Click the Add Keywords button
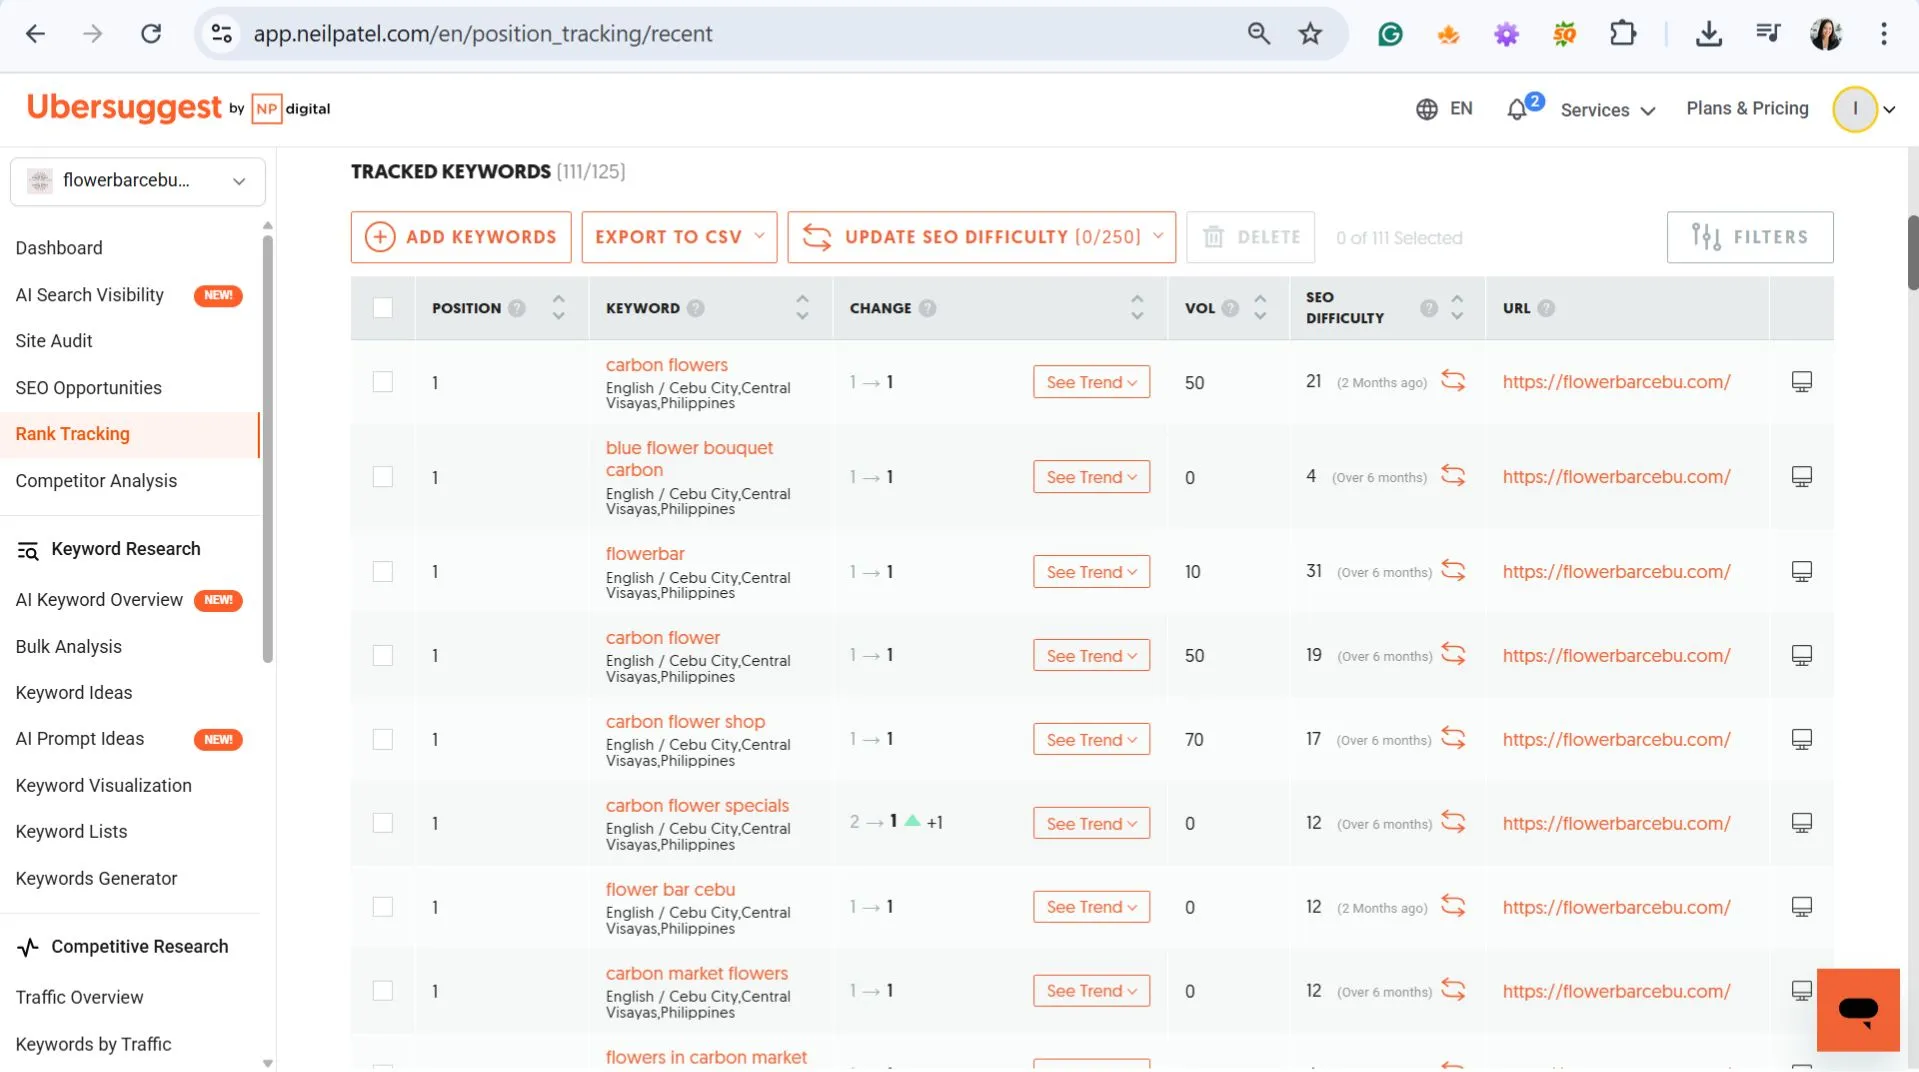1919x1072 pixels. click(461, 237)
